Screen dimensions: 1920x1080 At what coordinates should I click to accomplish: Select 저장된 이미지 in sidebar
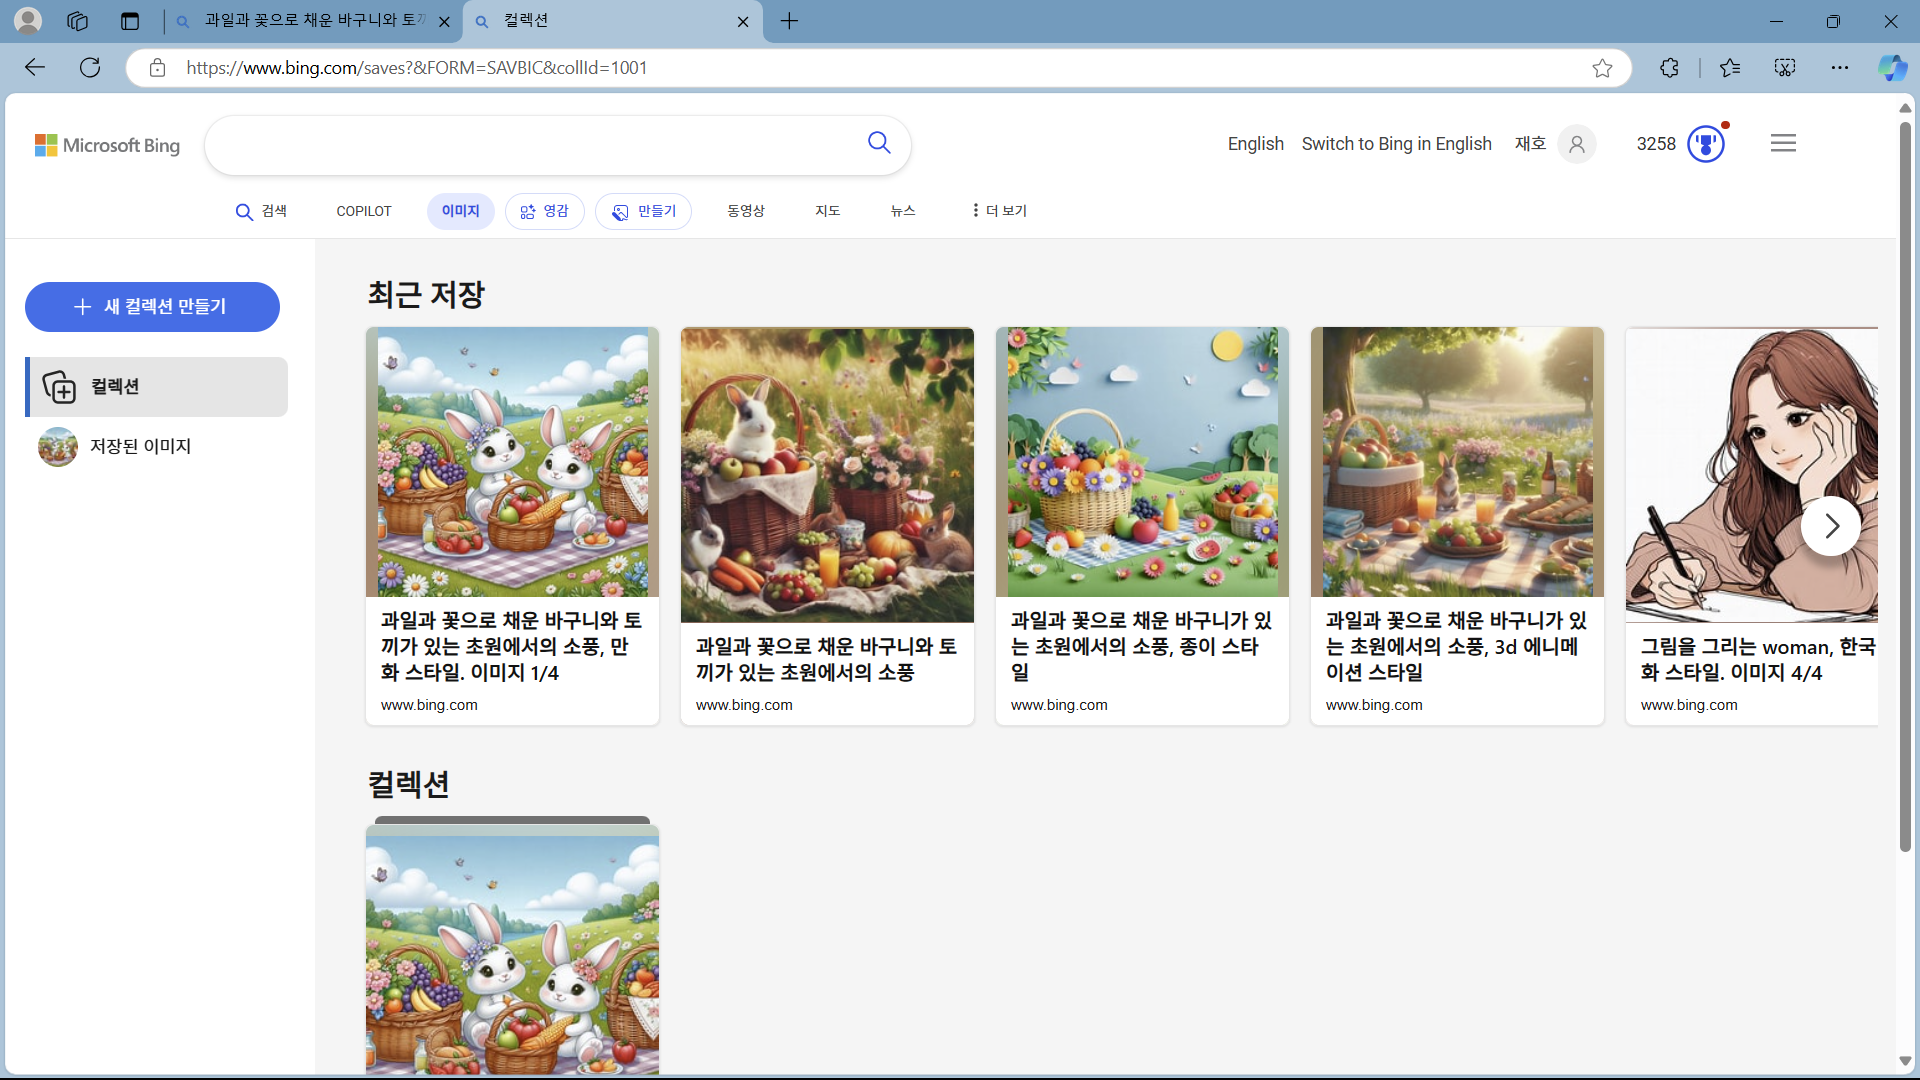[140, 446]
